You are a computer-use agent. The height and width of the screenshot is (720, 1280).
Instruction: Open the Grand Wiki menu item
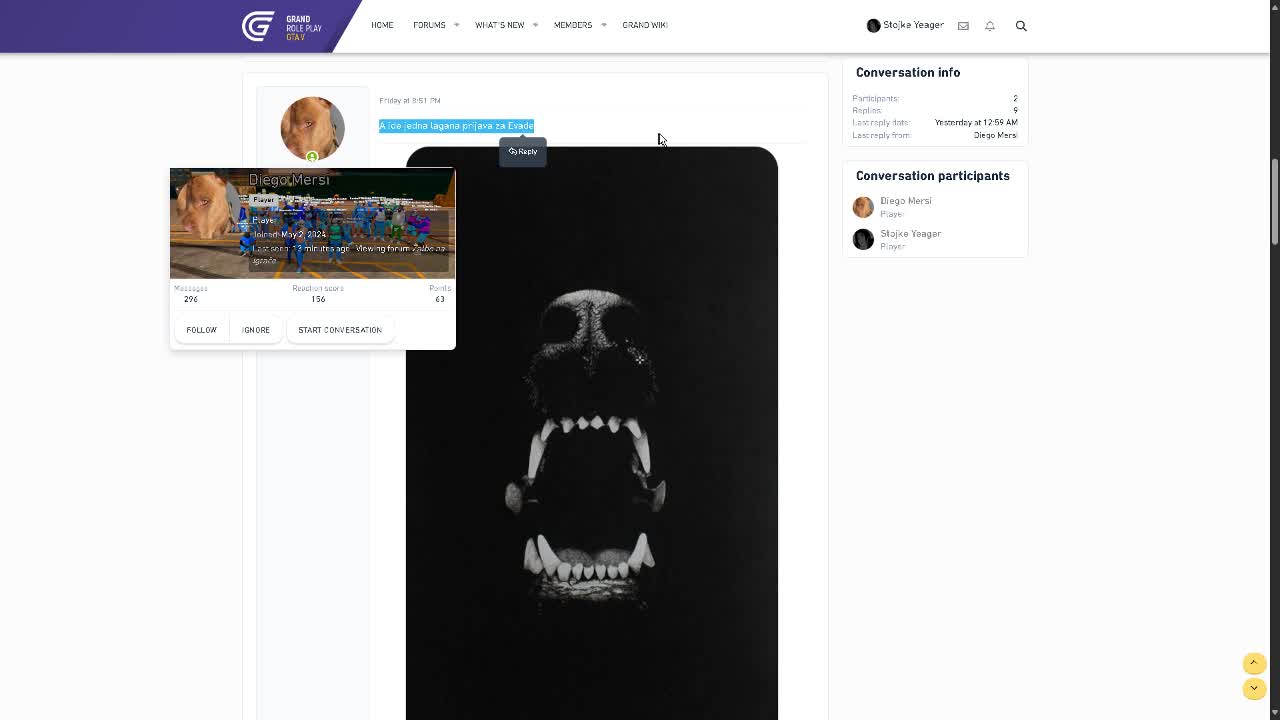coord(645,25)
